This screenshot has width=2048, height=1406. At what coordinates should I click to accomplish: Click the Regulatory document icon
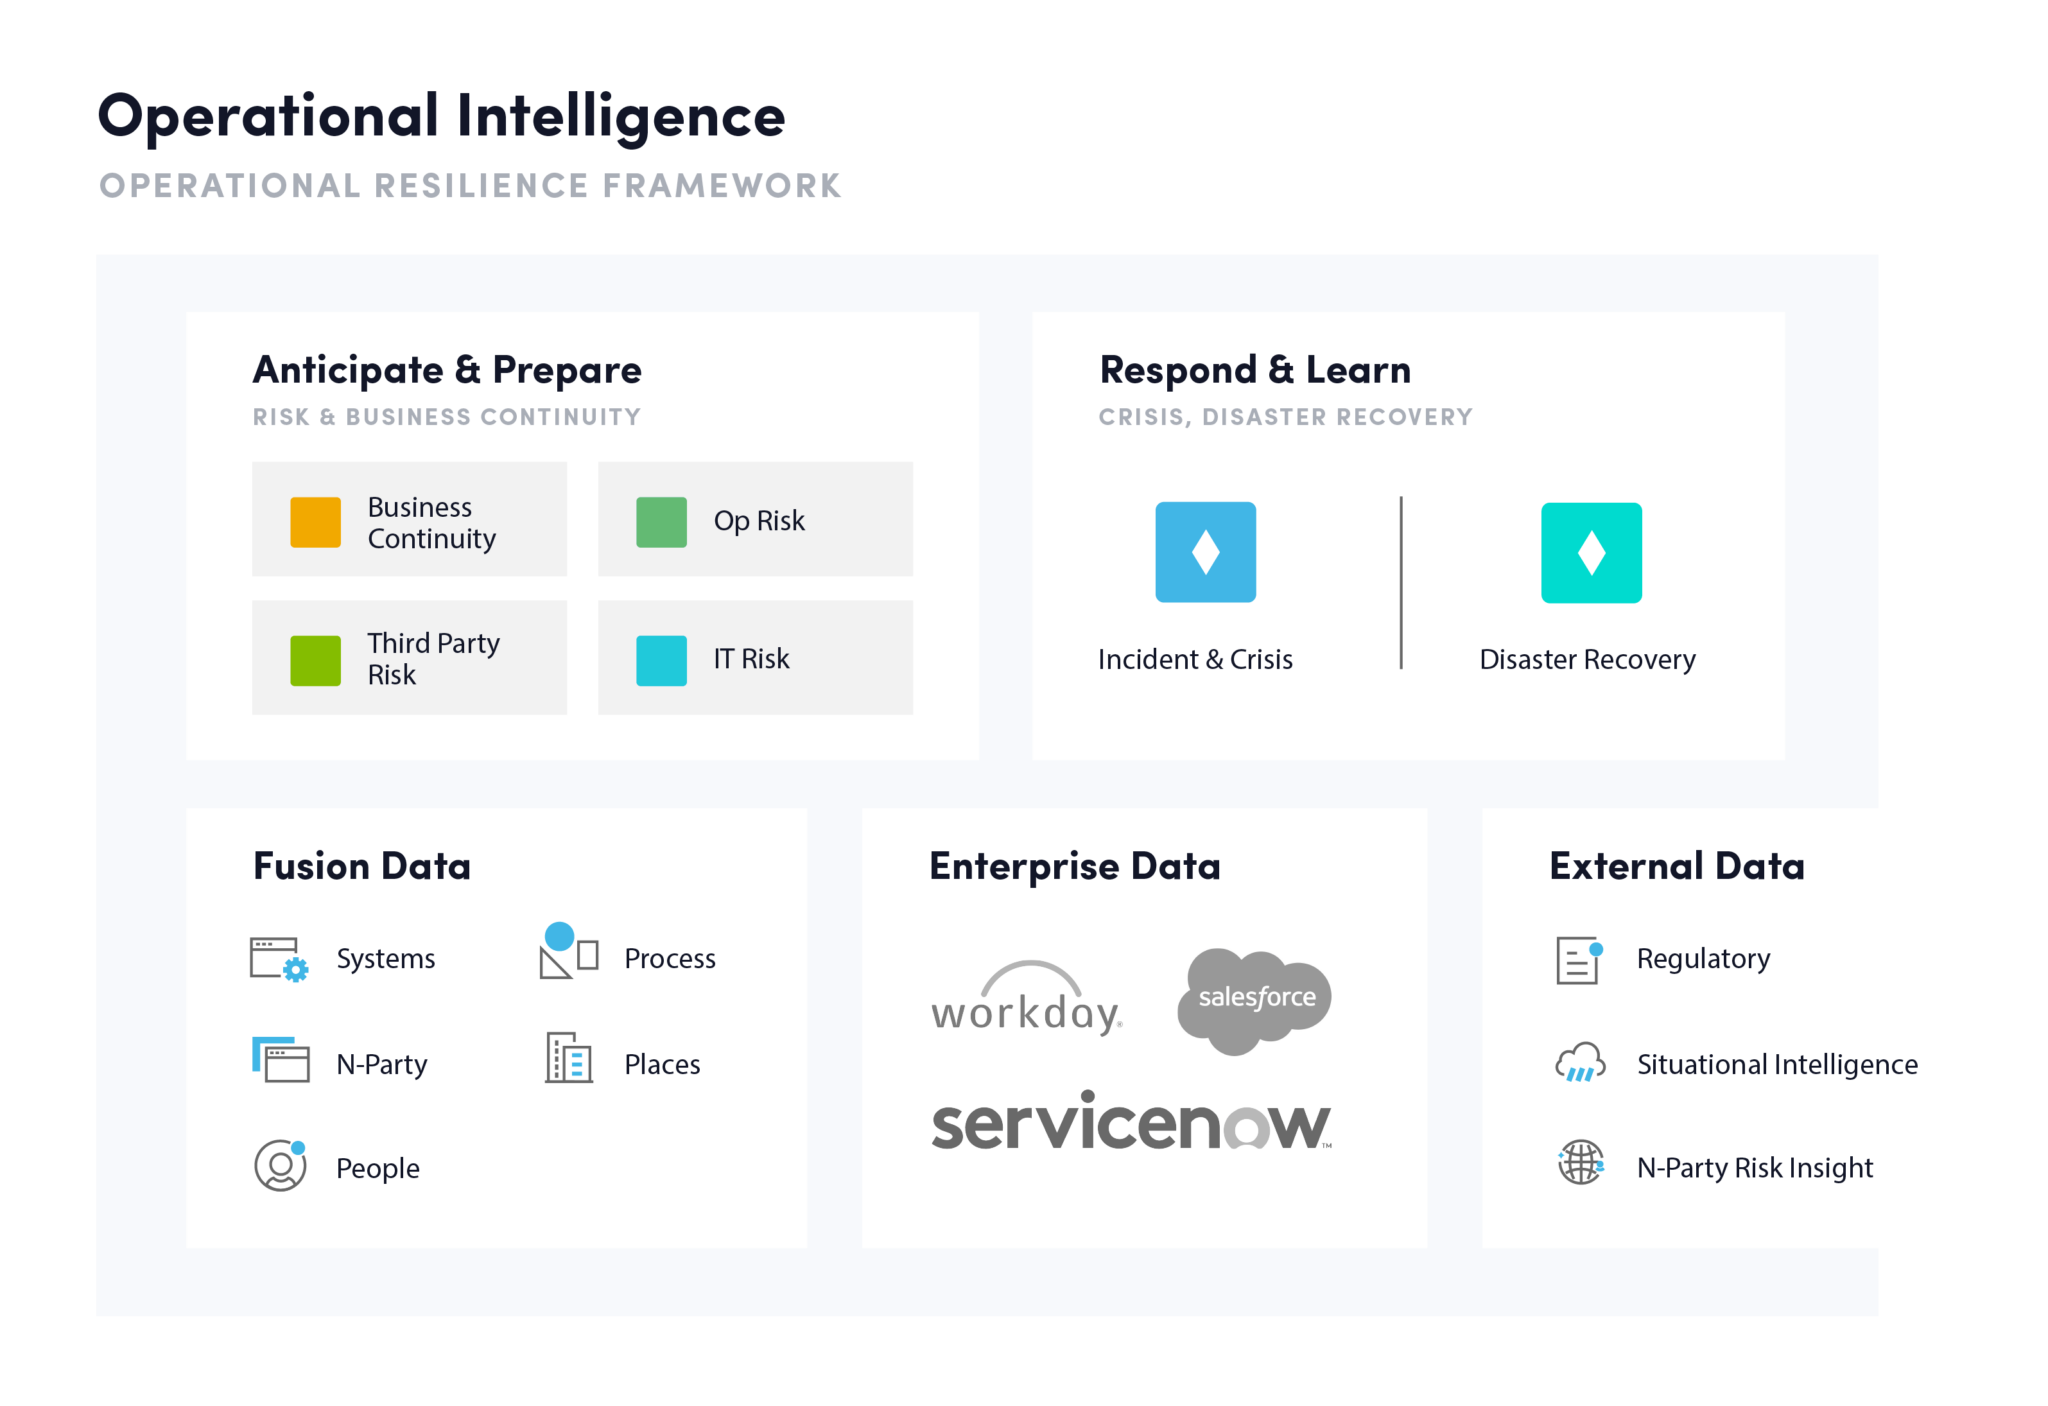[1579, 960]
